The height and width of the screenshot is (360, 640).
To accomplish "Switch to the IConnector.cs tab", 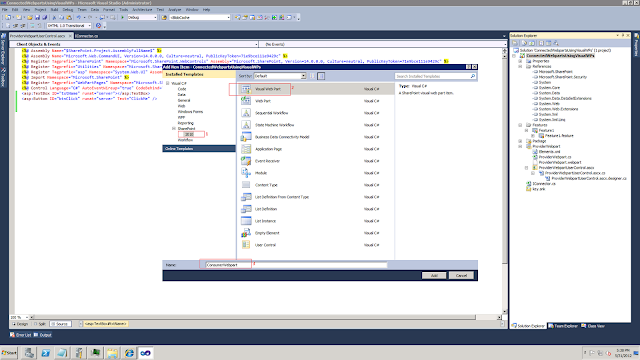I will pos(87,36).
